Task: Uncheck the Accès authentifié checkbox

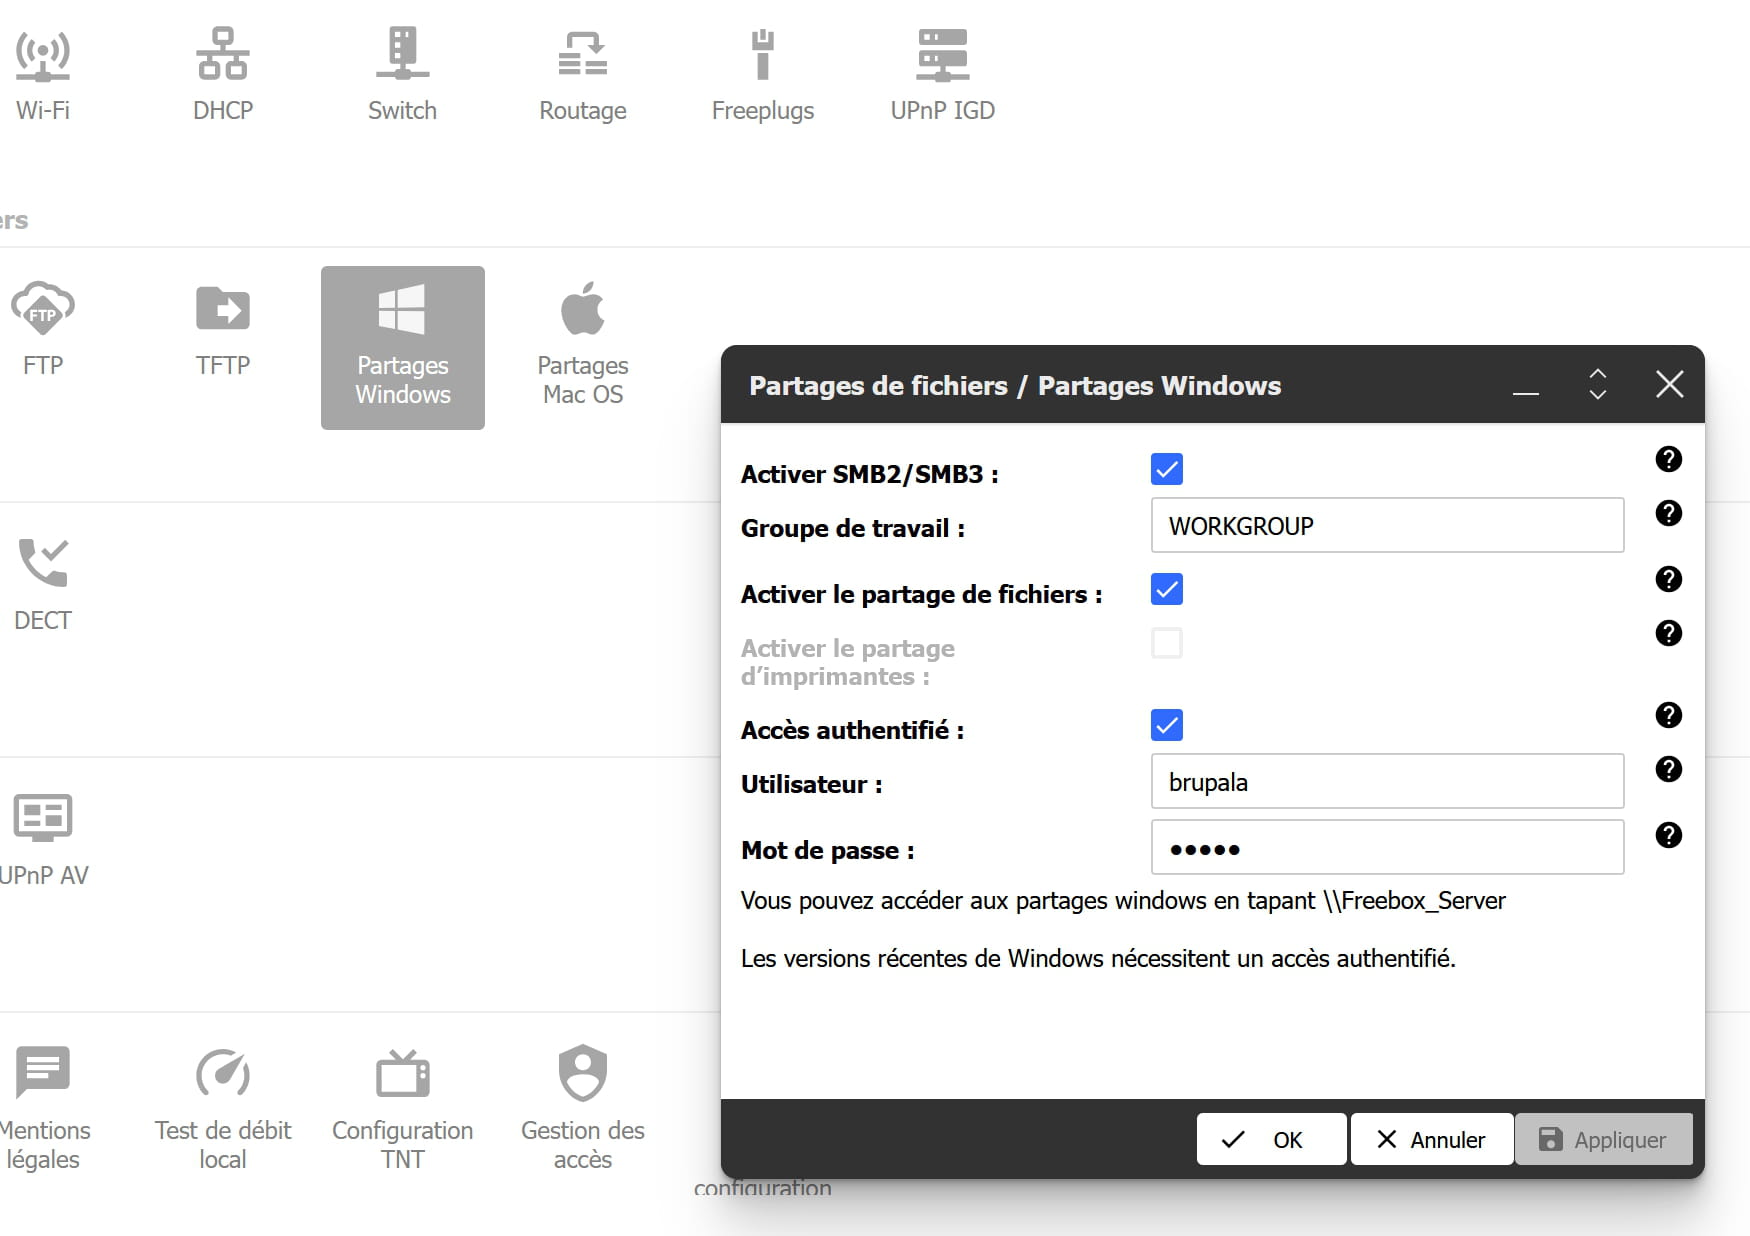Action: (x=1167, y=725)
